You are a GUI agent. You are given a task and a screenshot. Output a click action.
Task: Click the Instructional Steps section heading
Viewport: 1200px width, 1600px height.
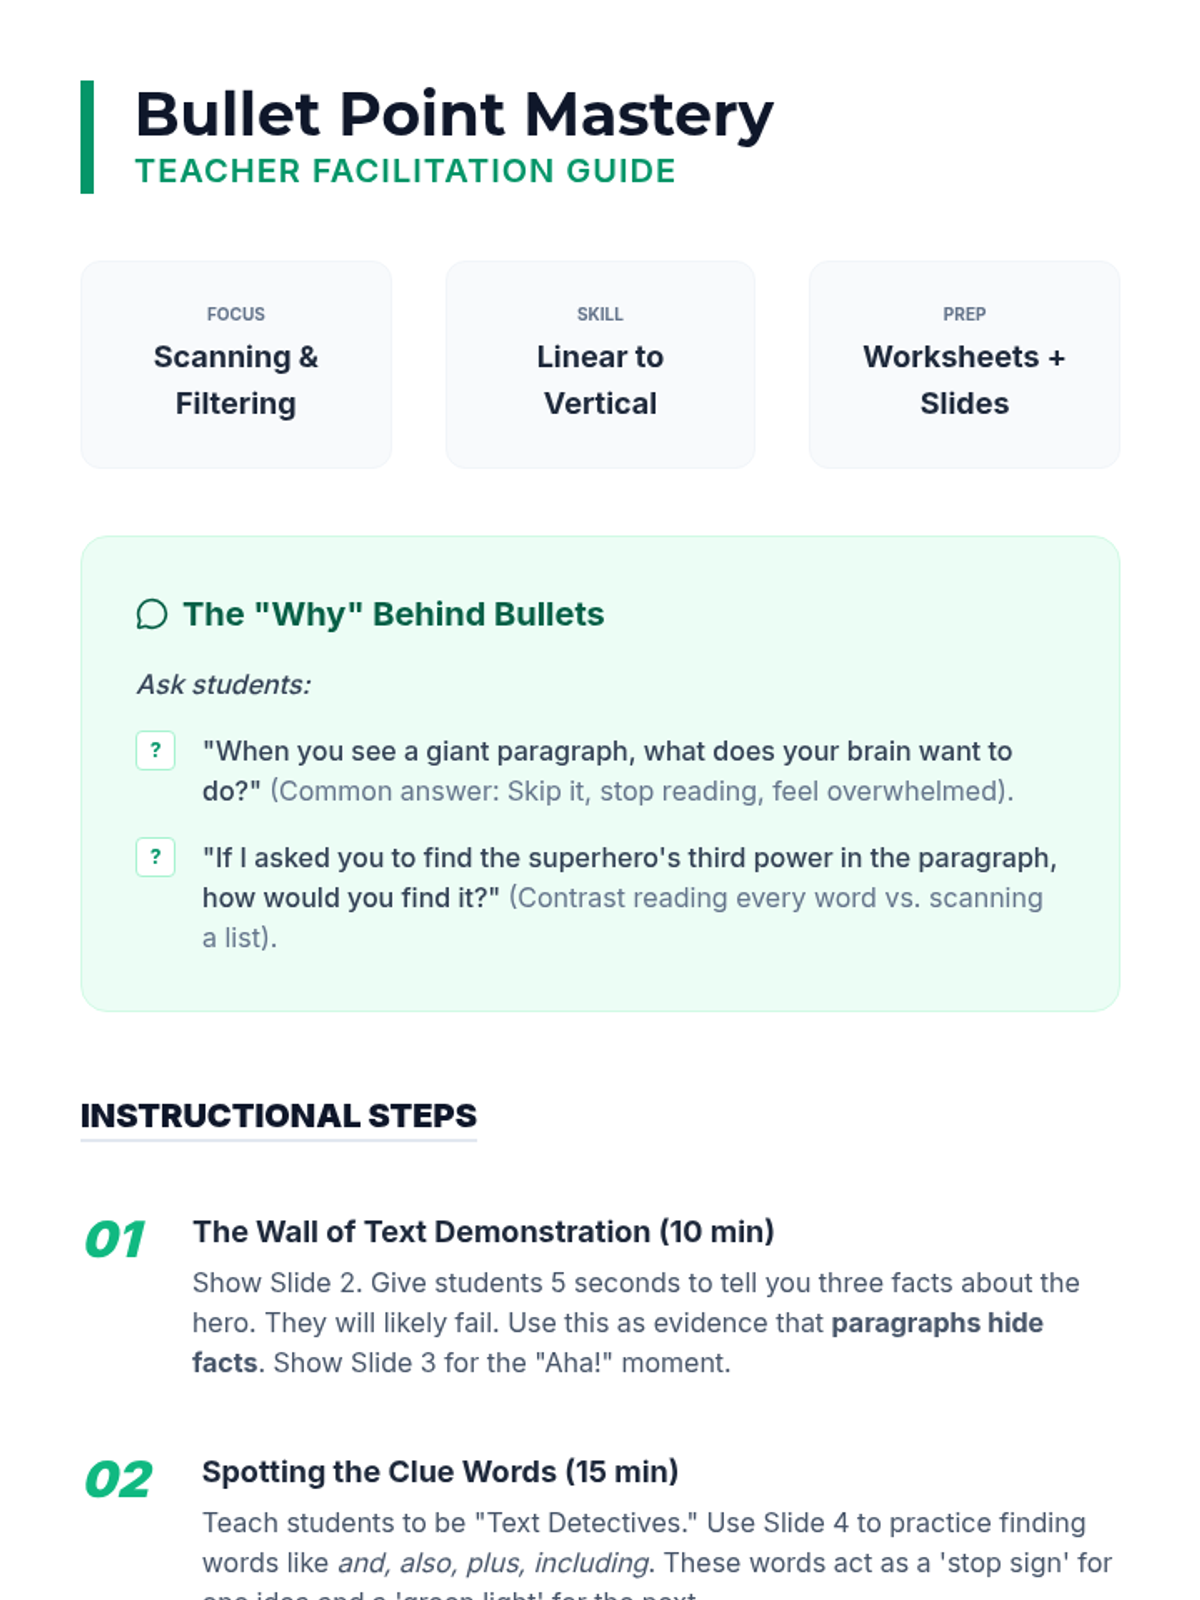278,1115
